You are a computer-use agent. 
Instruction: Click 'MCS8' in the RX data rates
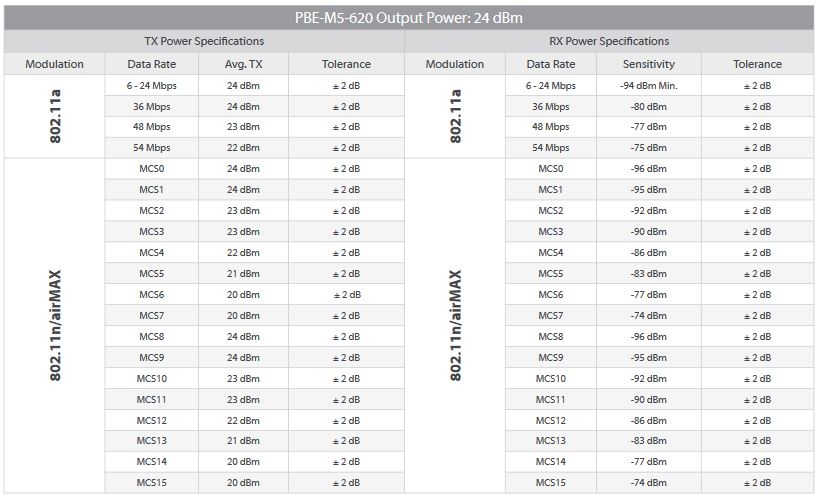click(x=551, y=337)
